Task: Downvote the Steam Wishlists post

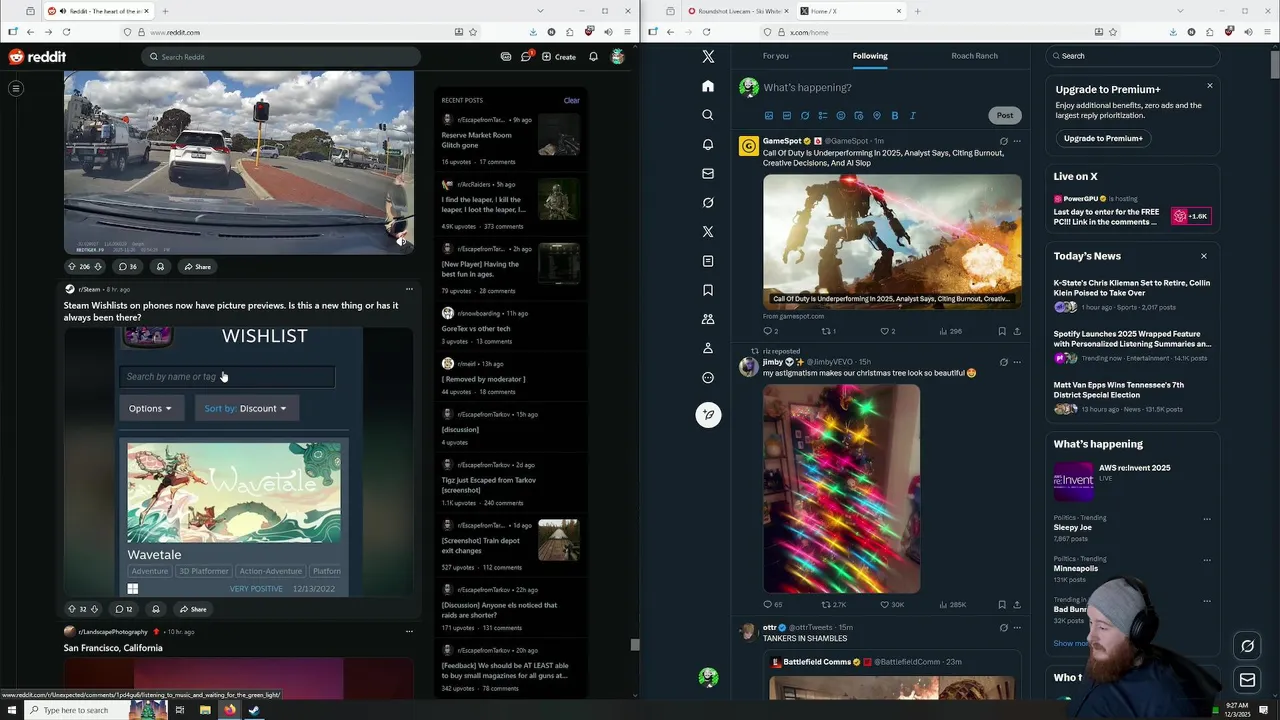Action: click(95, 609)
